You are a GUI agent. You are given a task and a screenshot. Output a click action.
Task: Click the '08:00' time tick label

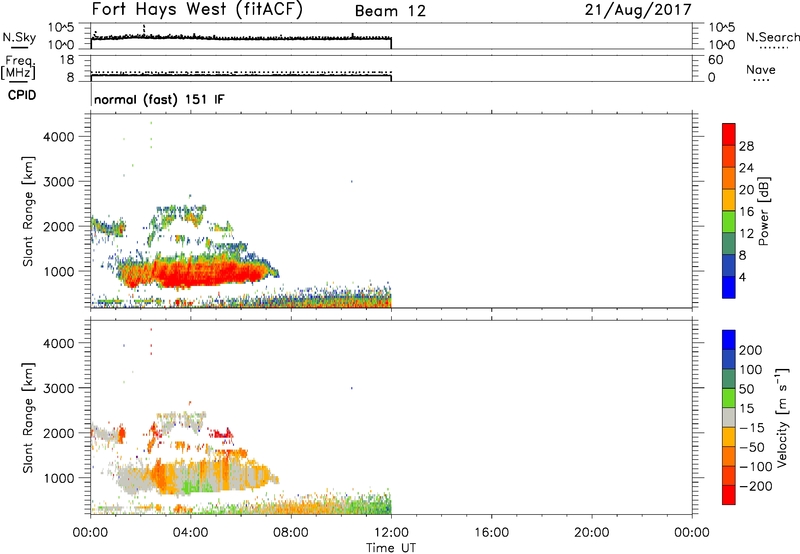291,533
